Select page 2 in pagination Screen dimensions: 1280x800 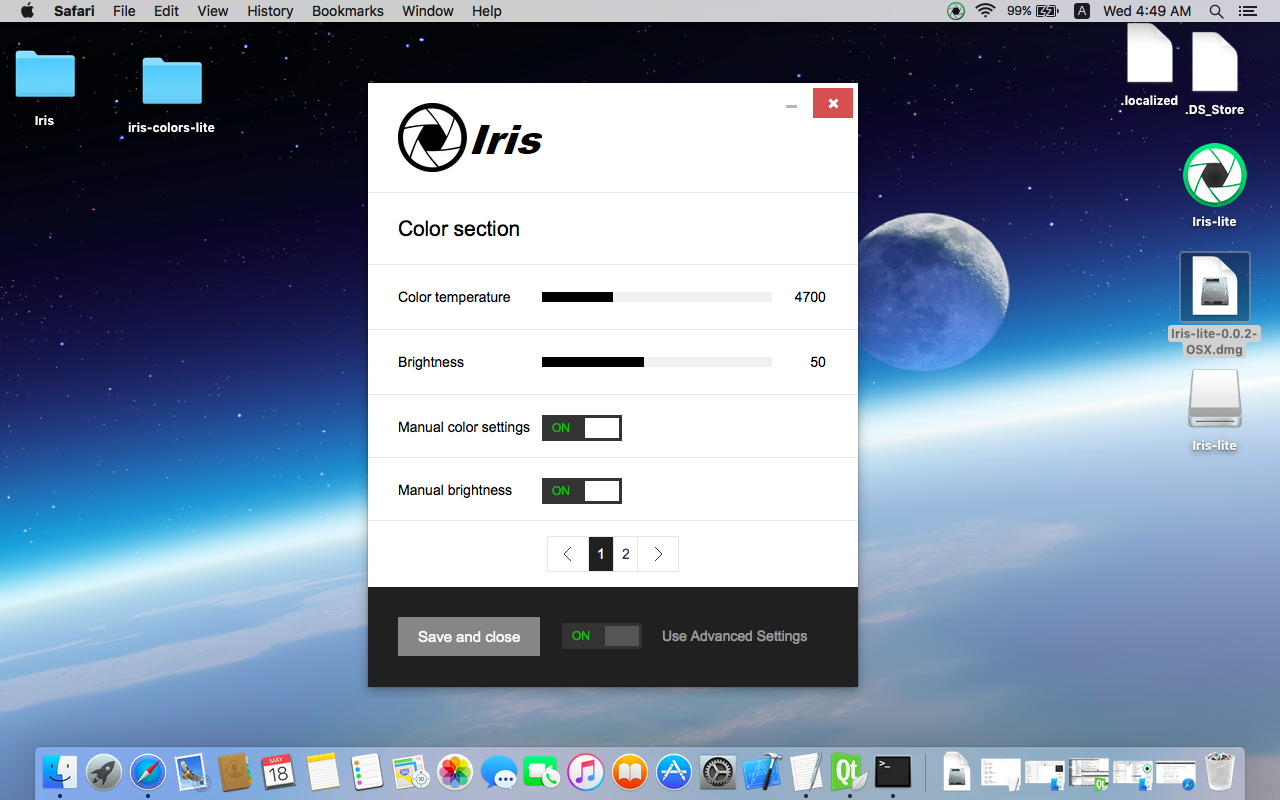pos(626,554)
